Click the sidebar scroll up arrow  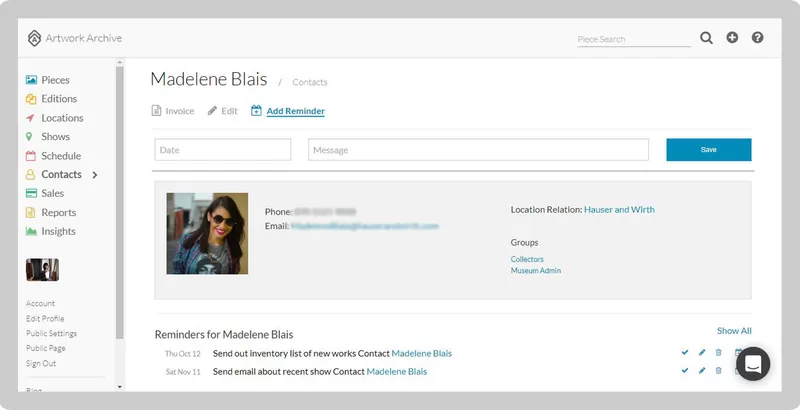[120, 63]
